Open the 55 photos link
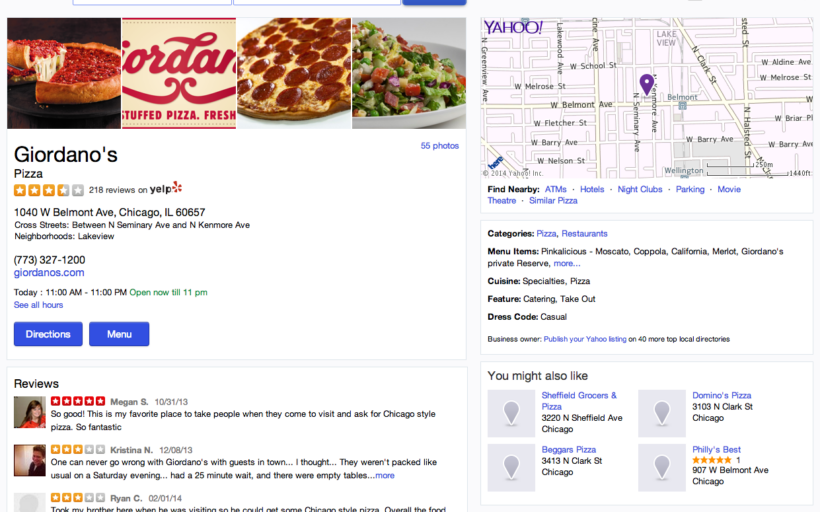 pos(440,146)
